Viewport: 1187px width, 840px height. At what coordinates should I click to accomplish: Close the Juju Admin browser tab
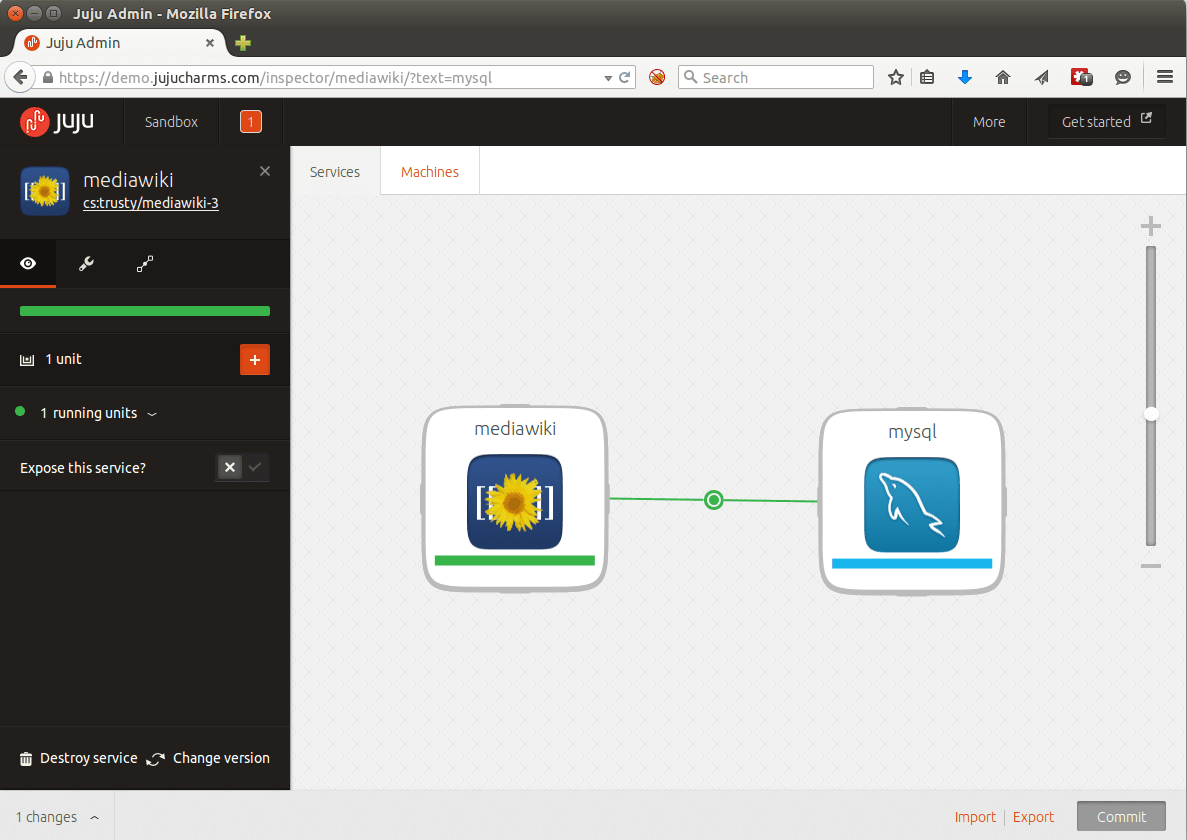pos(210,43)
